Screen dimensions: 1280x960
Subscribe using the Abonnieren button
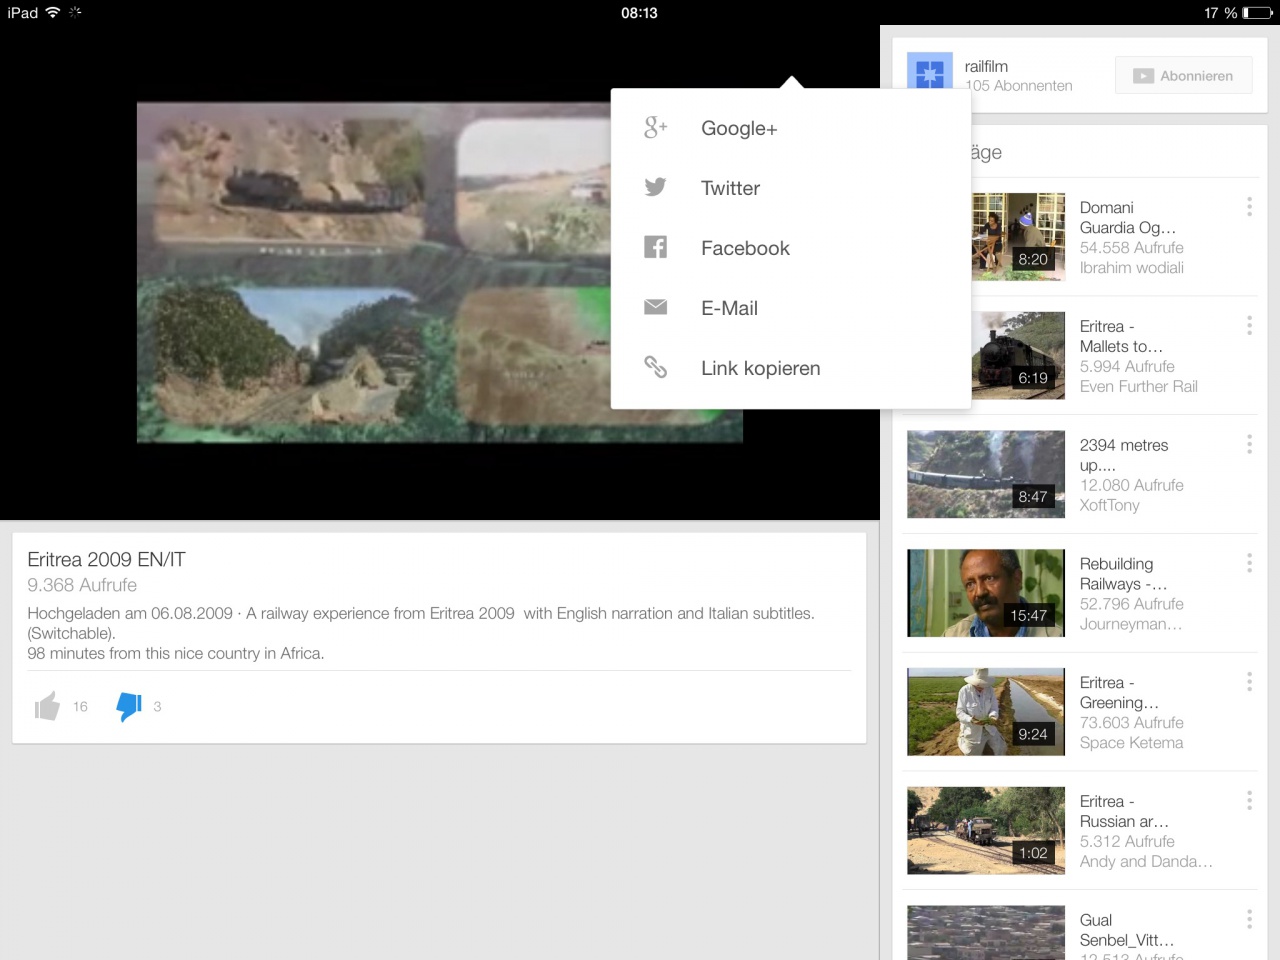coord(1183,76)
